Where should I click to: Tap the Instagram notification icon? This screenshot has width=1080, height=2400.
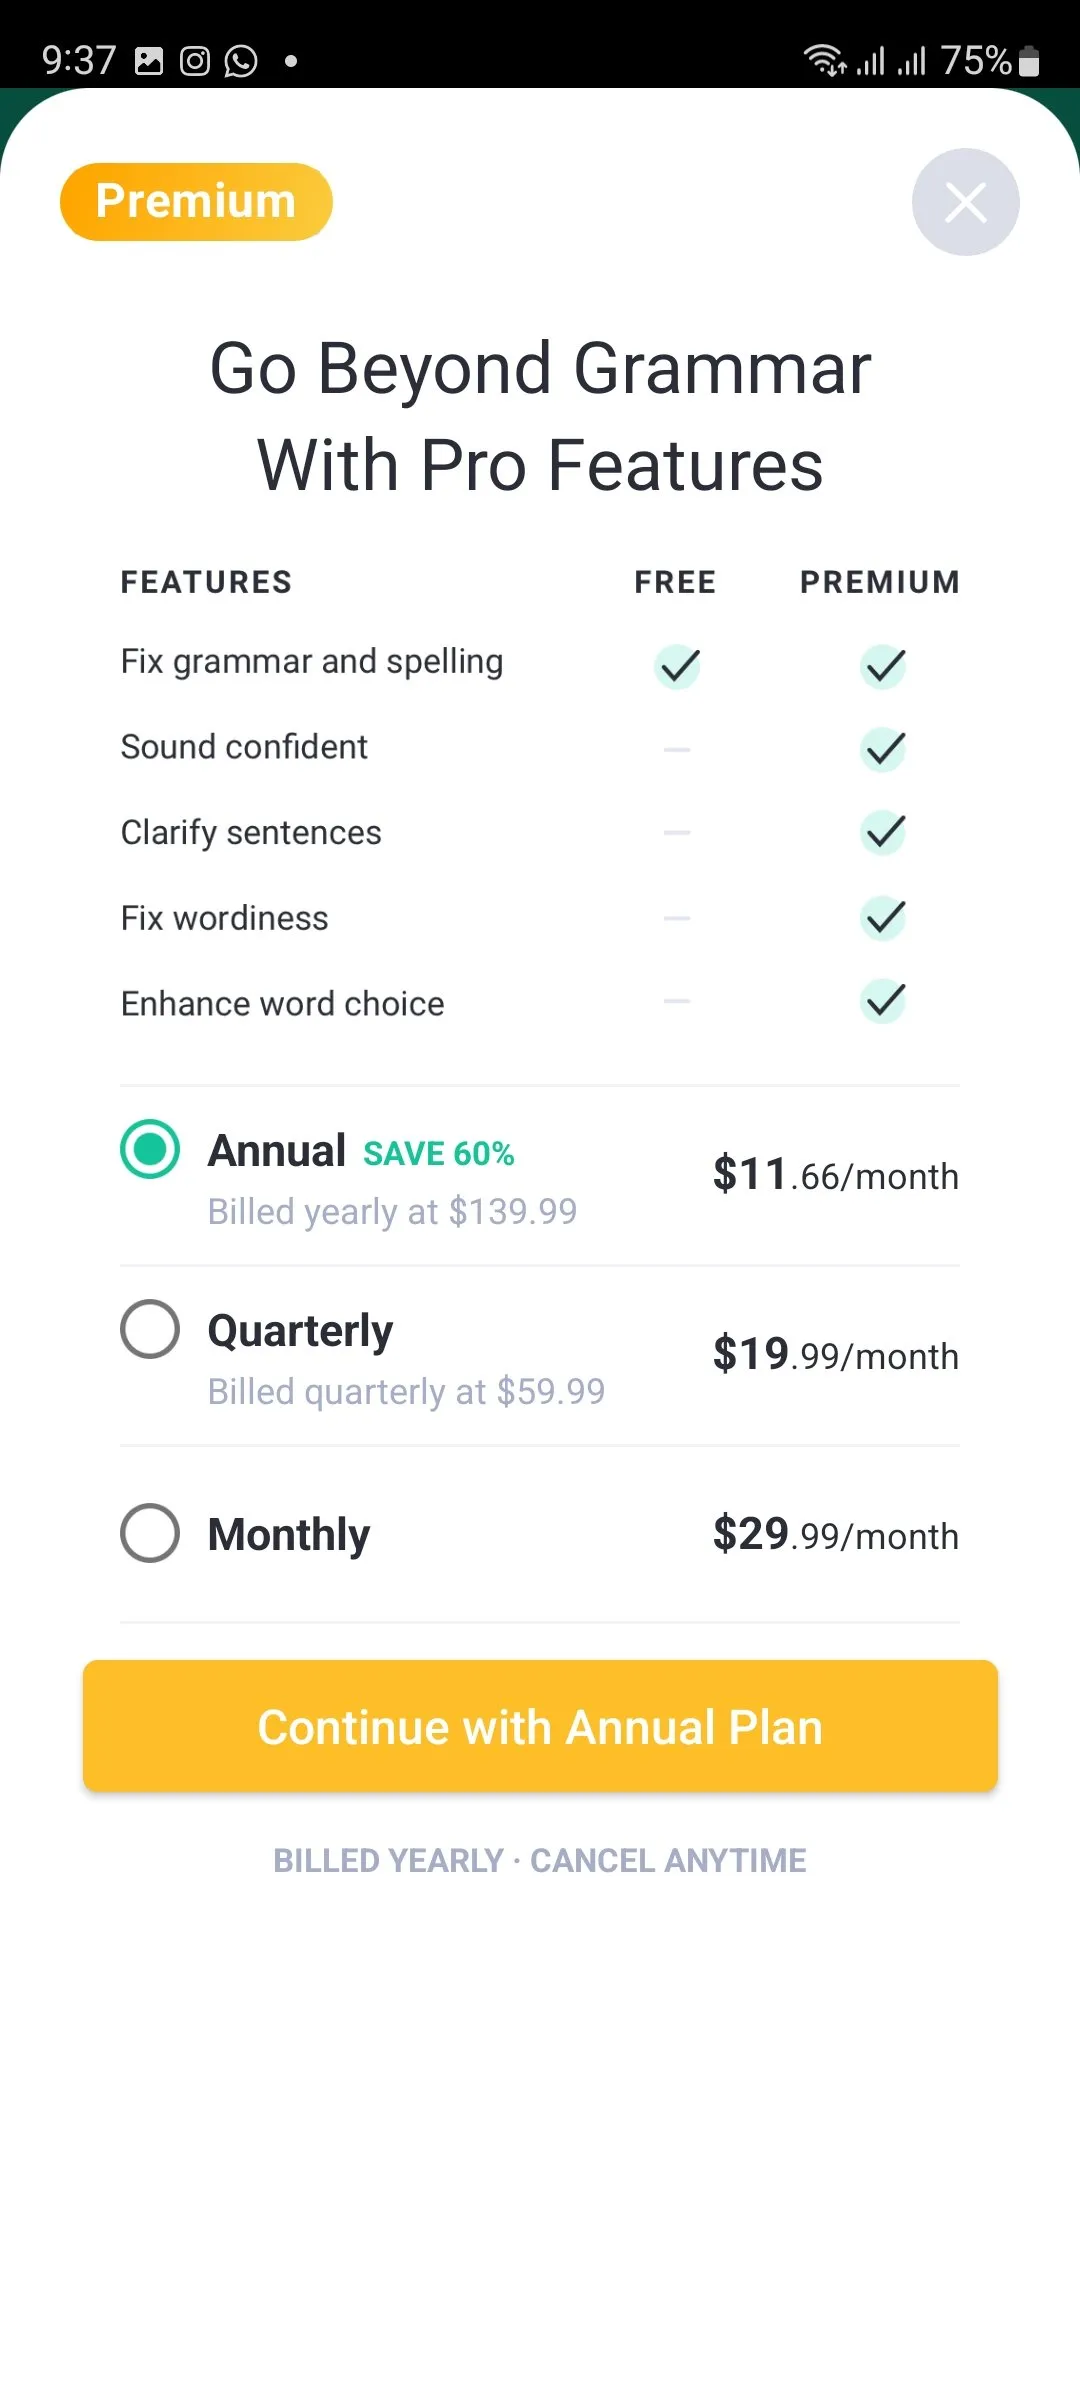[x=195, y=61]
